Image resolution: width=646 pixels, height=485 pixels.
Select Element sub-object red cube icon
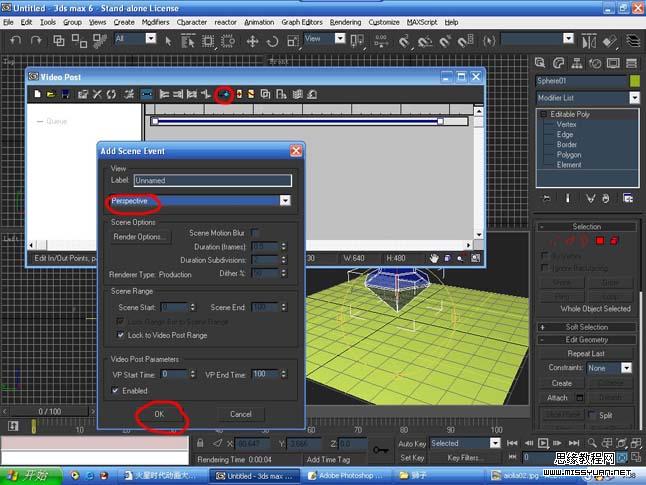pos(614,241)
